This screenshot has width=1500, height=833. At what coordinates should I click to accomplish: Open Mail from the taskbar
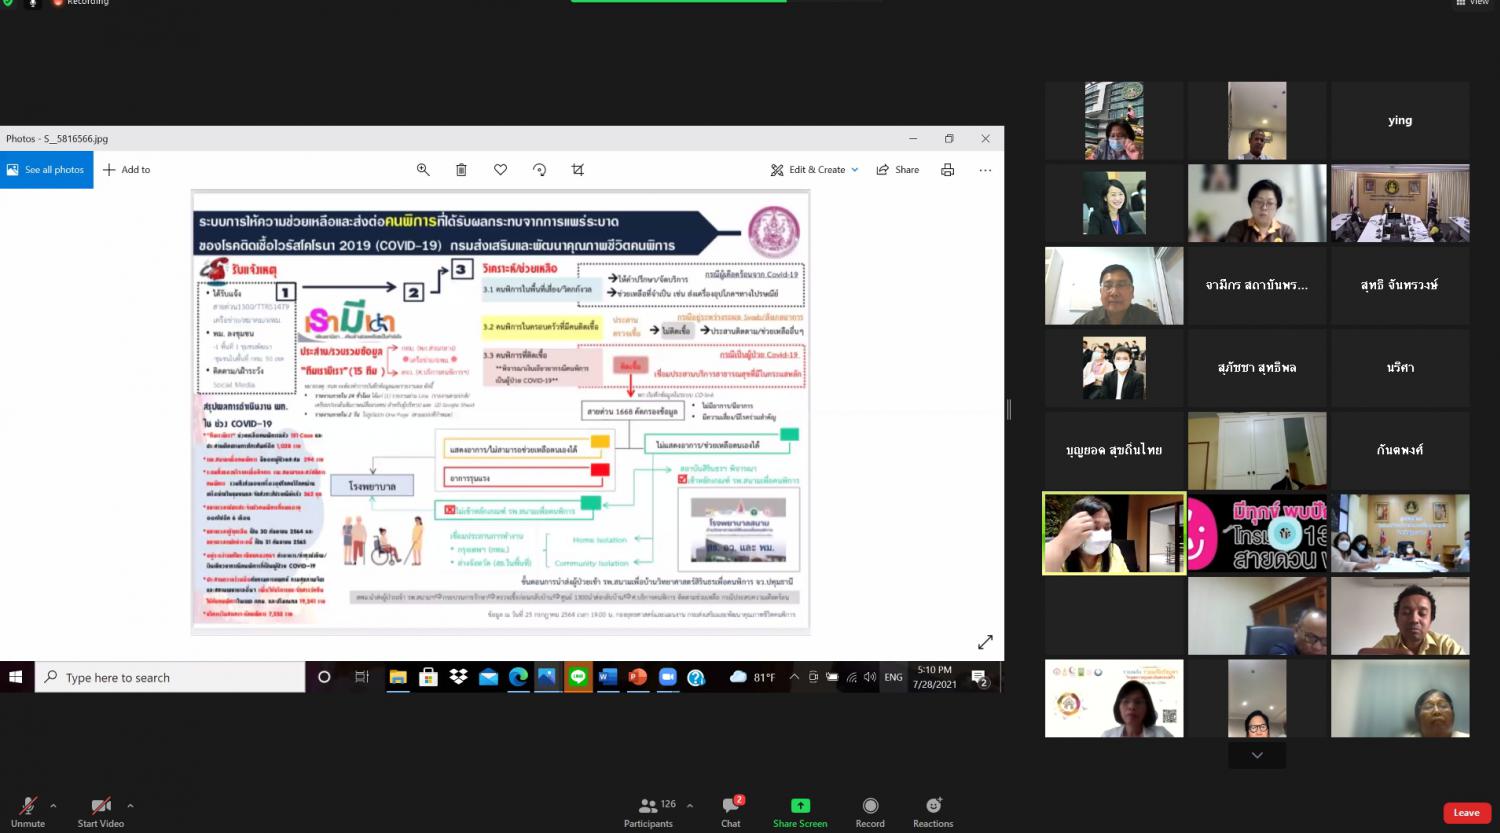click(x=488, y=677)
